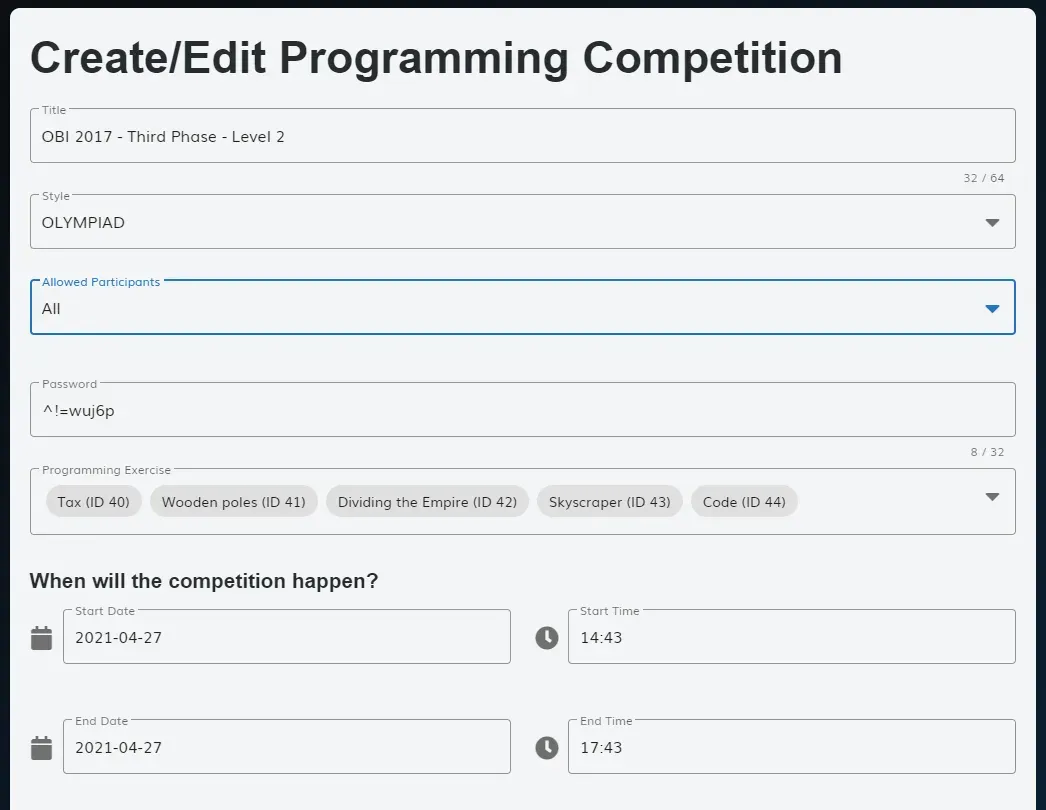Open the Allowed Participants dropdown arrow
This screenshot has width=1046, height=810.
point(992,308)
